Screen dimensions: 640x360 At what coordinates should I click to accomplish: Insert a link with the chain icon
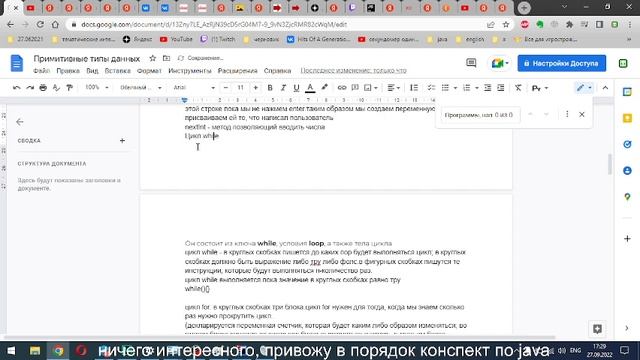[342, 88]
